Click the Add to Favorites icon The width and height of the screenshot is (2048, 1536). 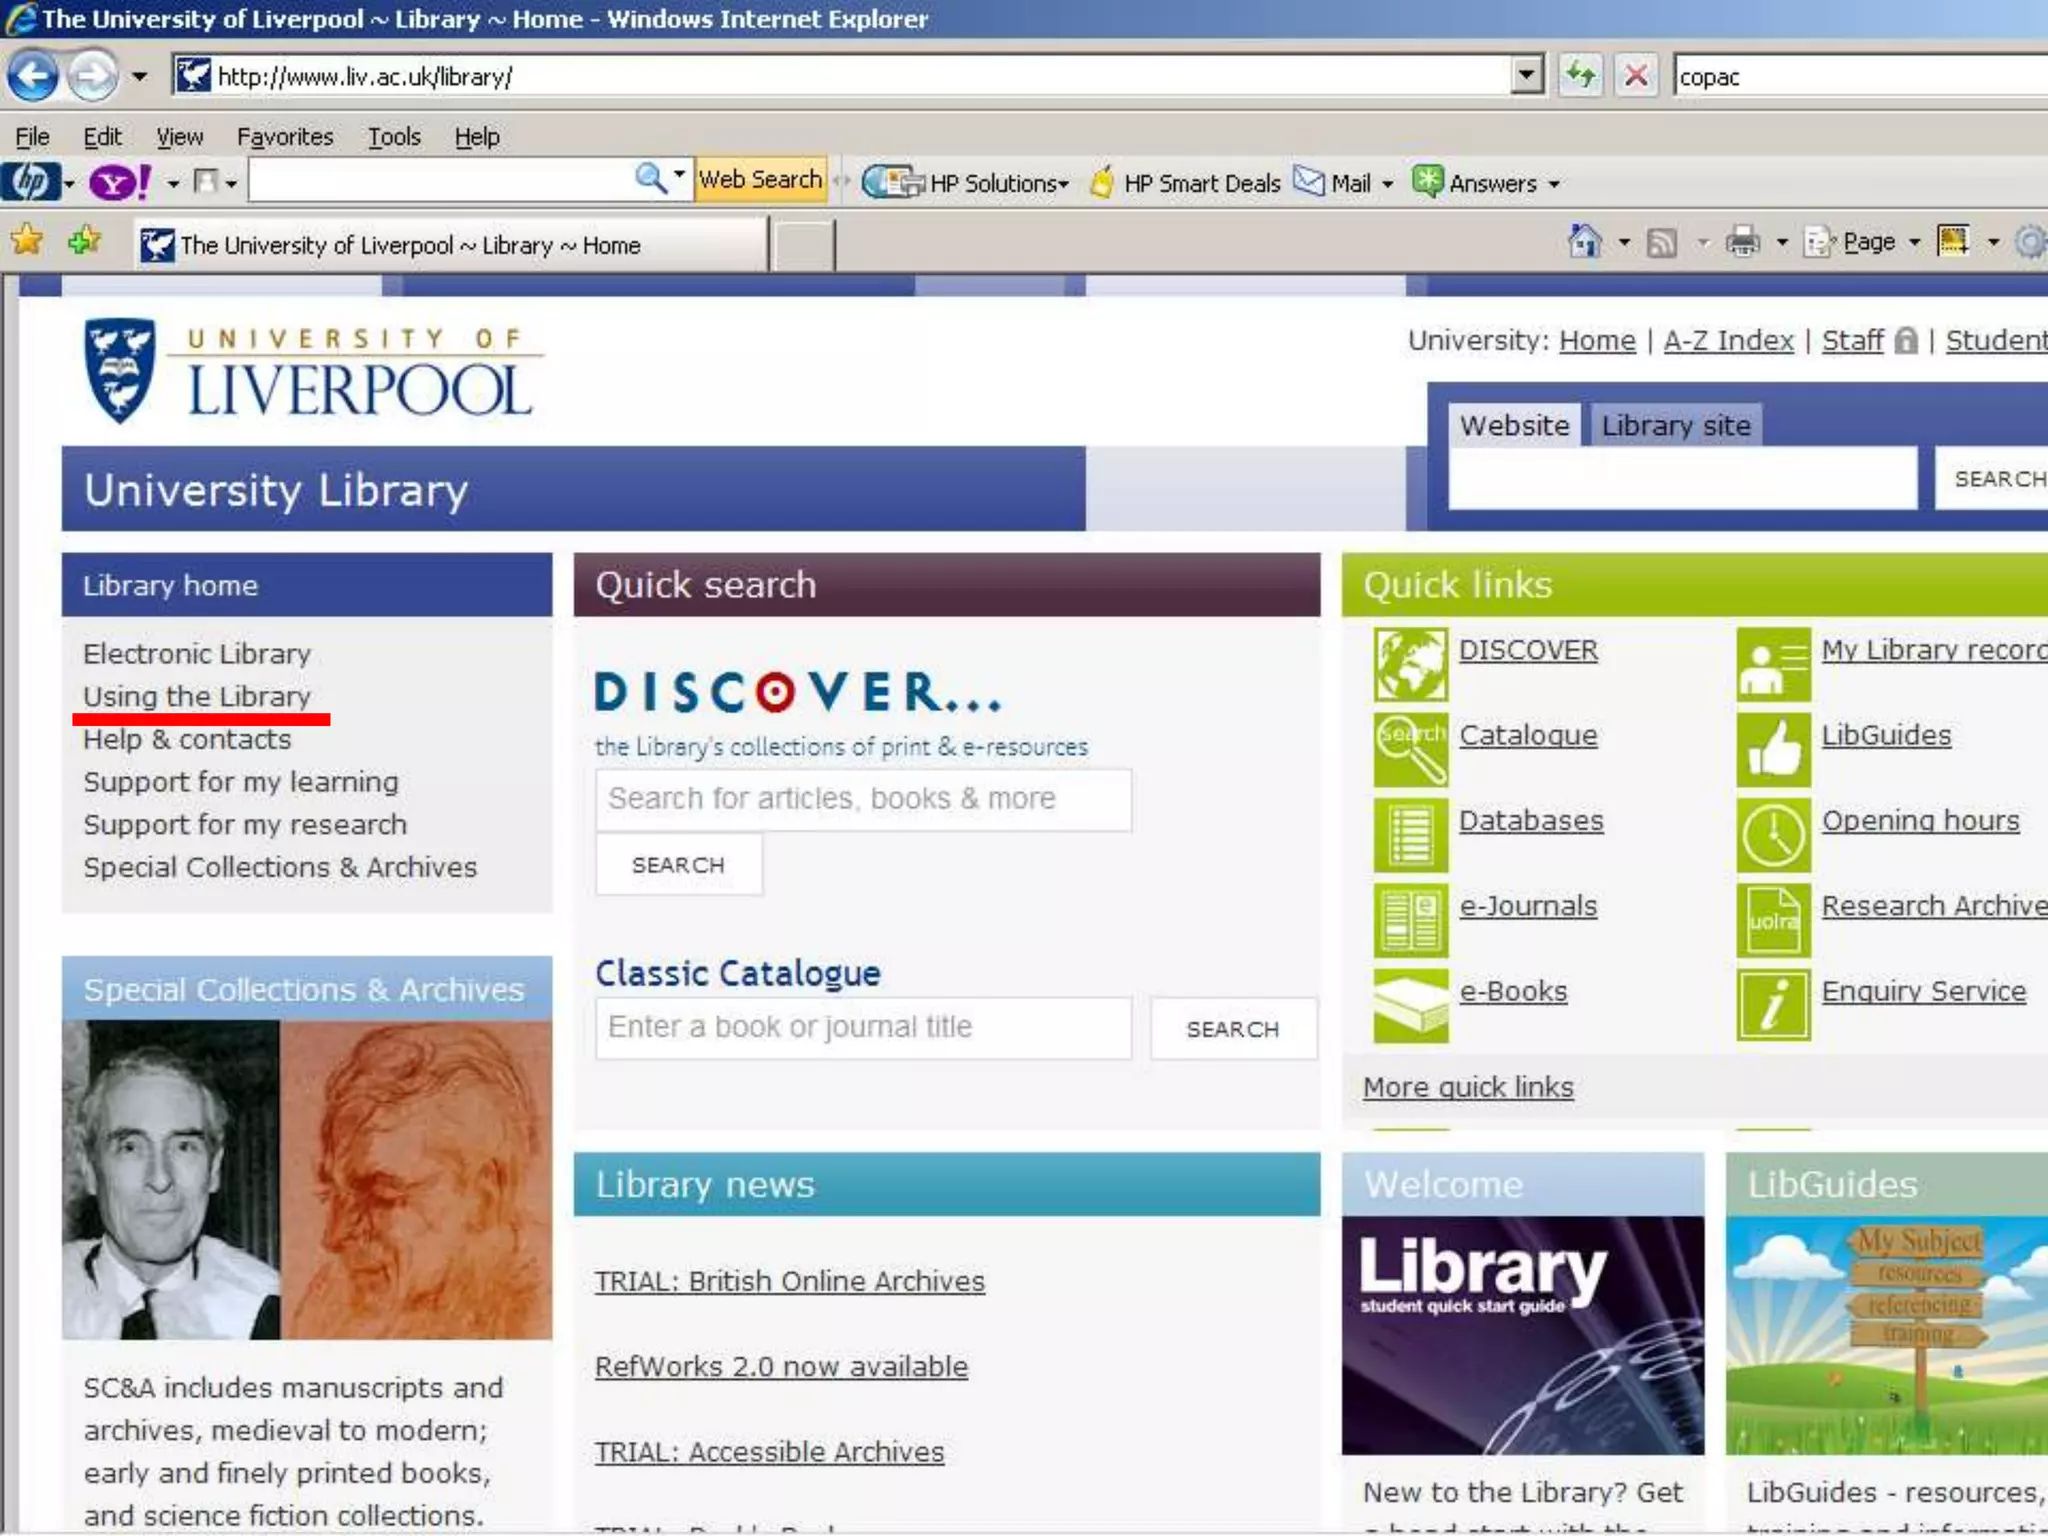[84, 241]
